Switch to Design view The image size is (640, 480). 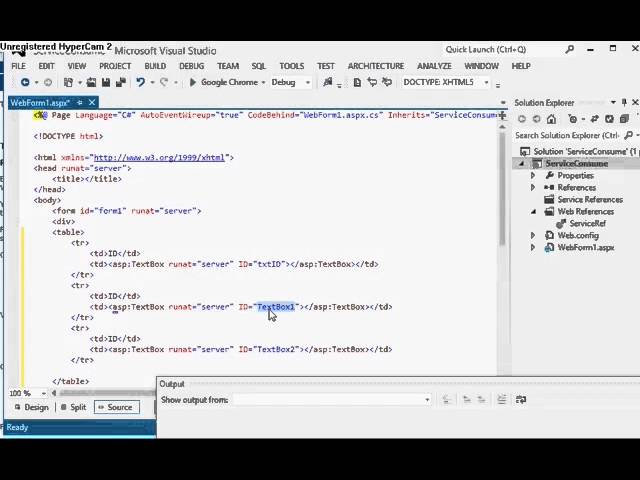(32, 407)
